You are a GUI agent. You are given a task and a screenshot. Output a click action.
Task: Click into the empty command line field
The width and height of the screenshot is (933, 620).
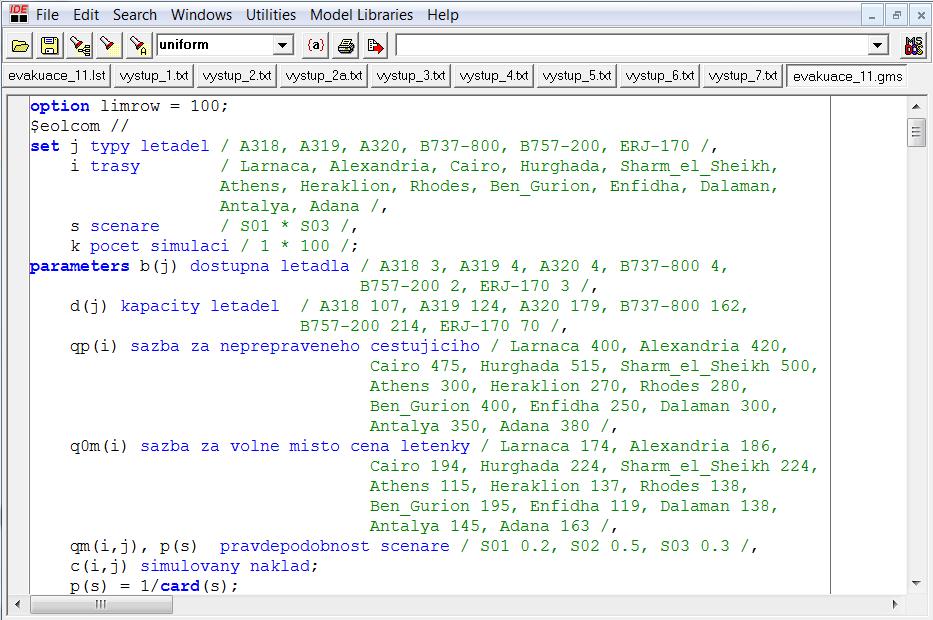click(x=632, y=45)
